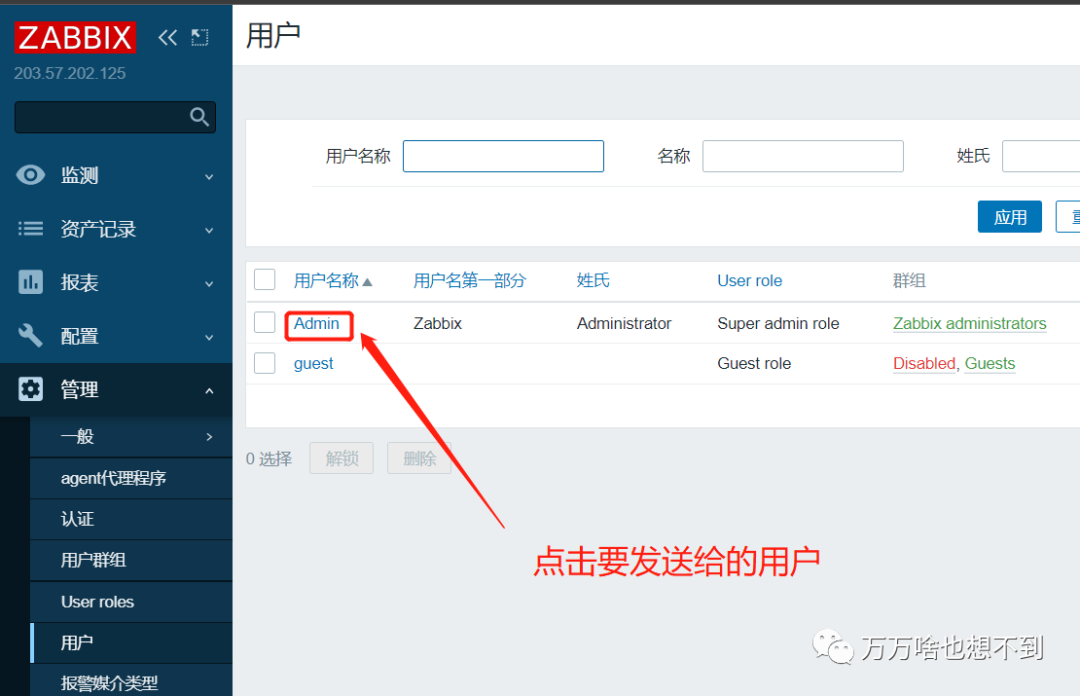Click the sort arrow beside 用户名称 header
This screenshot has height=696, width=1080.
click(367, 282)
